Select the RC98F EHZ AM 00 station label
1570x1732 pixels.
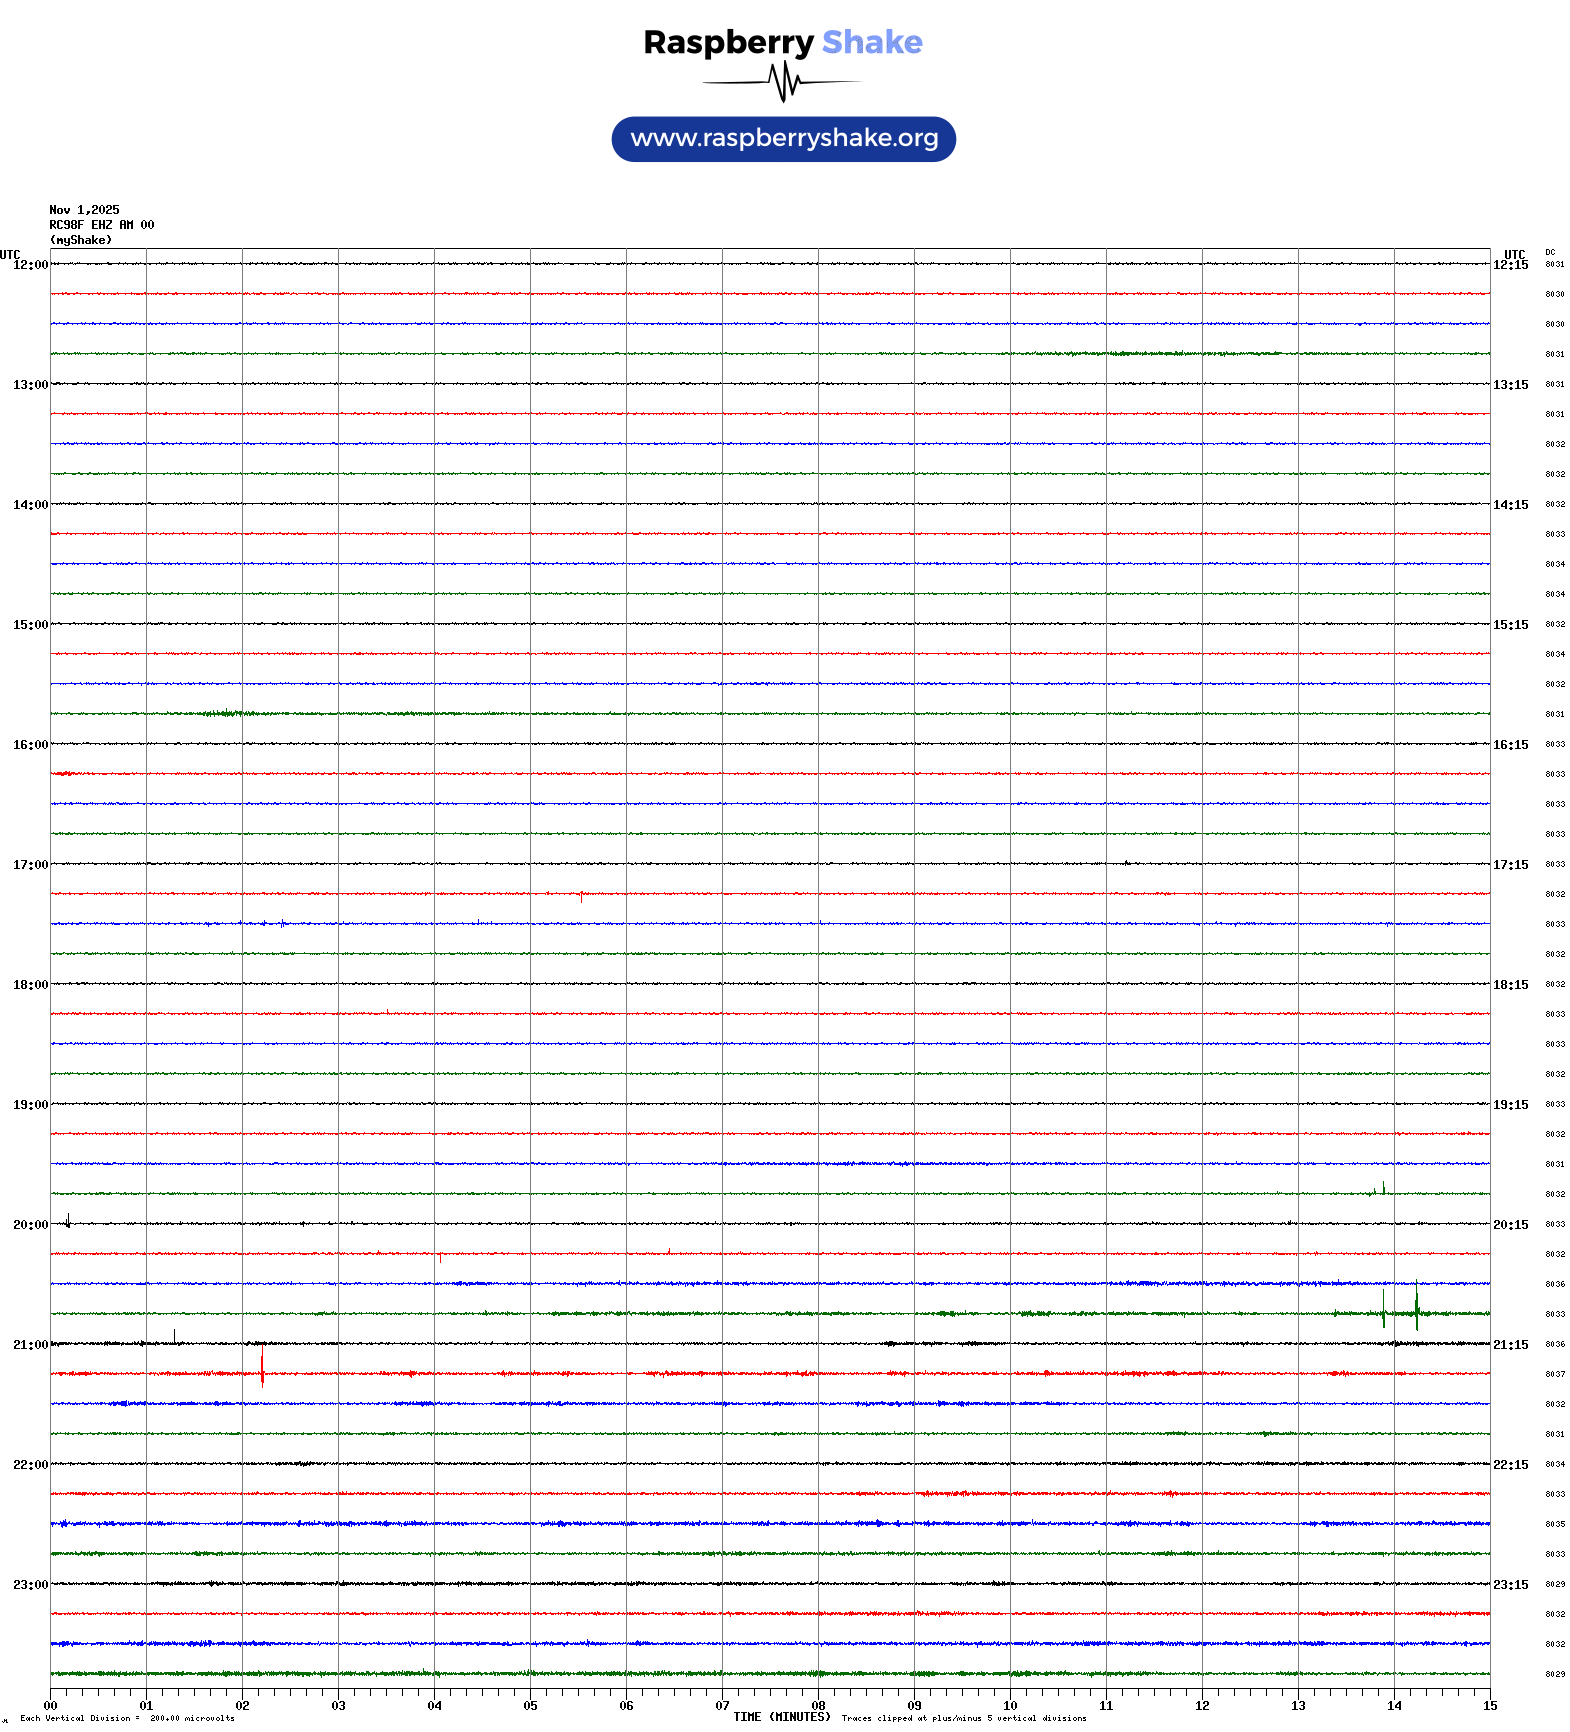tap(101, 225)
